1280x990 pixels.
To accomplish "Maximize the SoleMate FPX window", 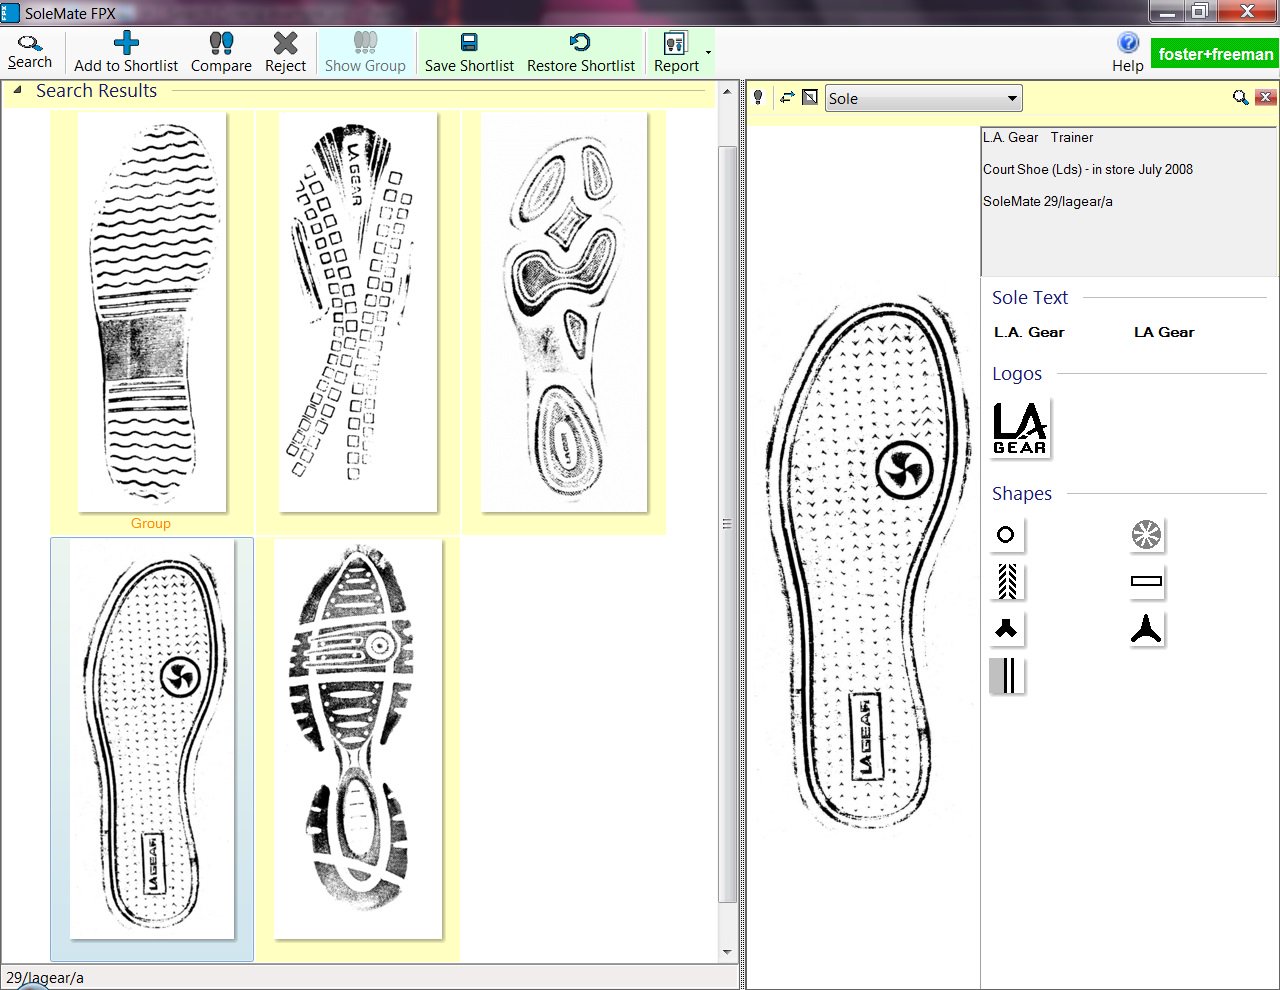I will tap(1200, 12).
